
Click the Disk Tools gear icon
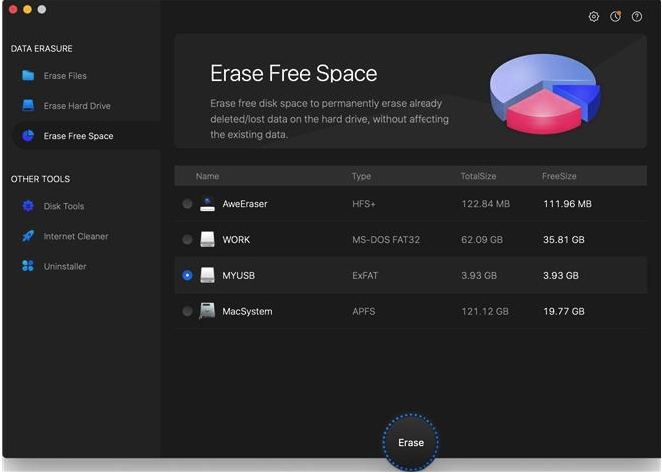pos(28,206)
